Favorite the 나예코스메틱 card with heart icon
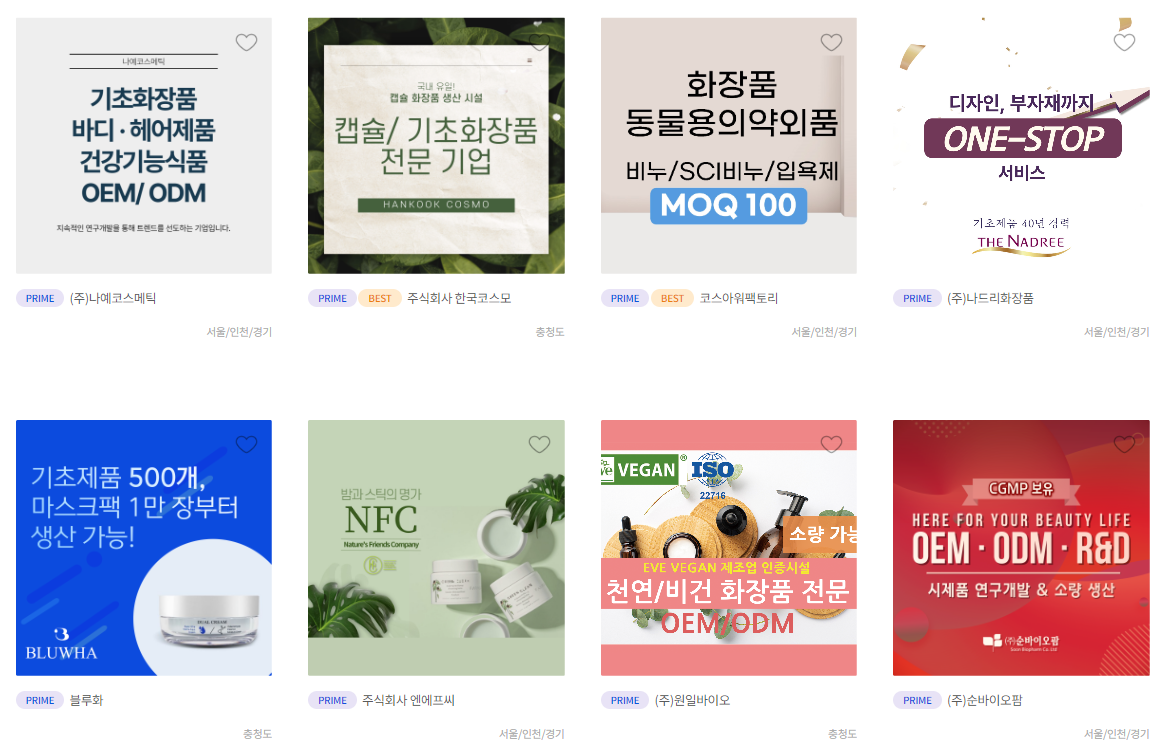 click(247, 42)
